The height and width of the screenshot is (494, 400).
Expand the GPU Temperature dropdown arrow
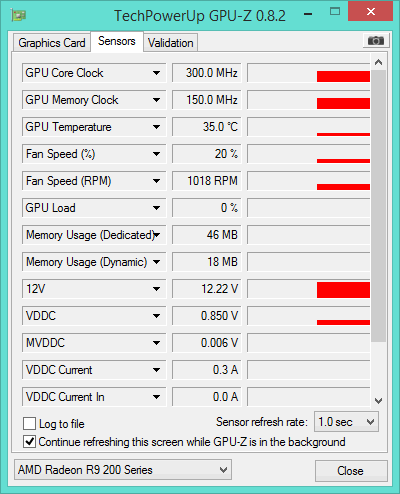coord(156,127)
